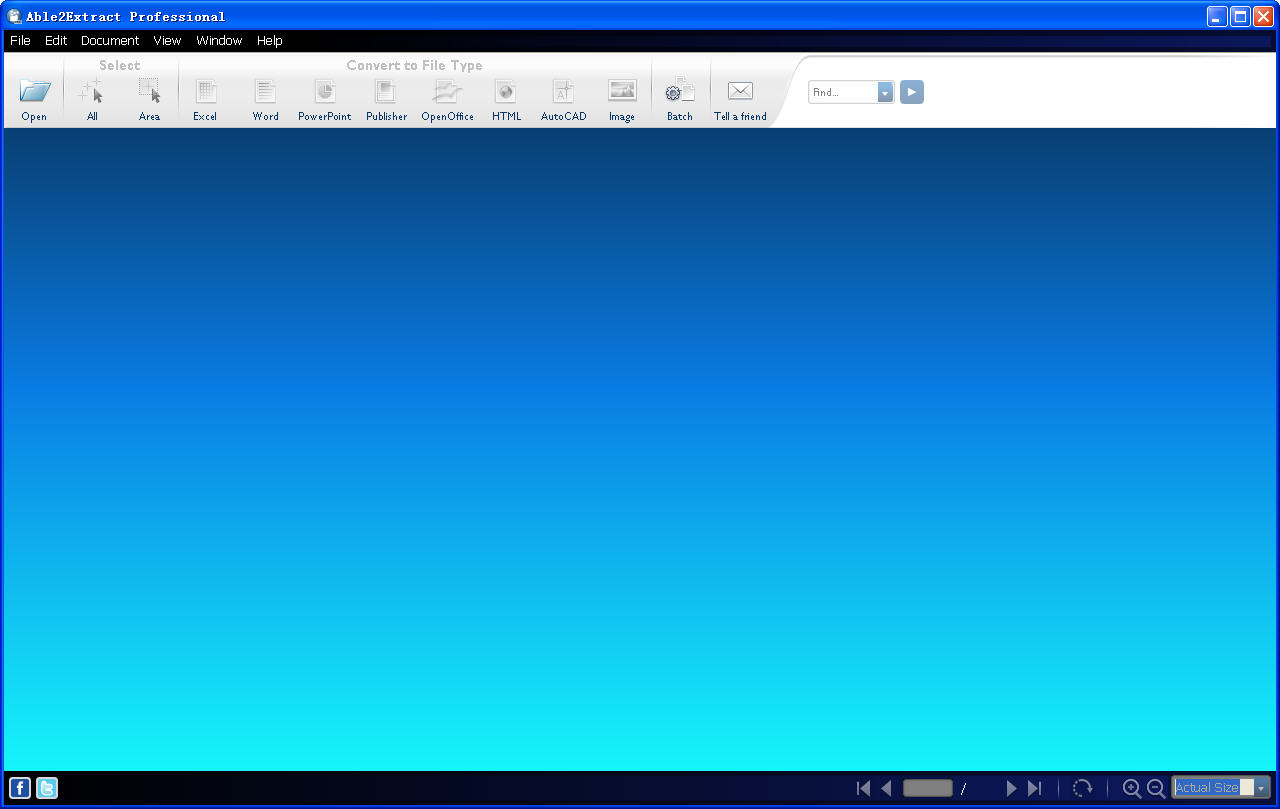Viewport: 1280px width, 809px height.
Task: Zoom out with the magnifier minus icon
Action: pos(1156,788)
